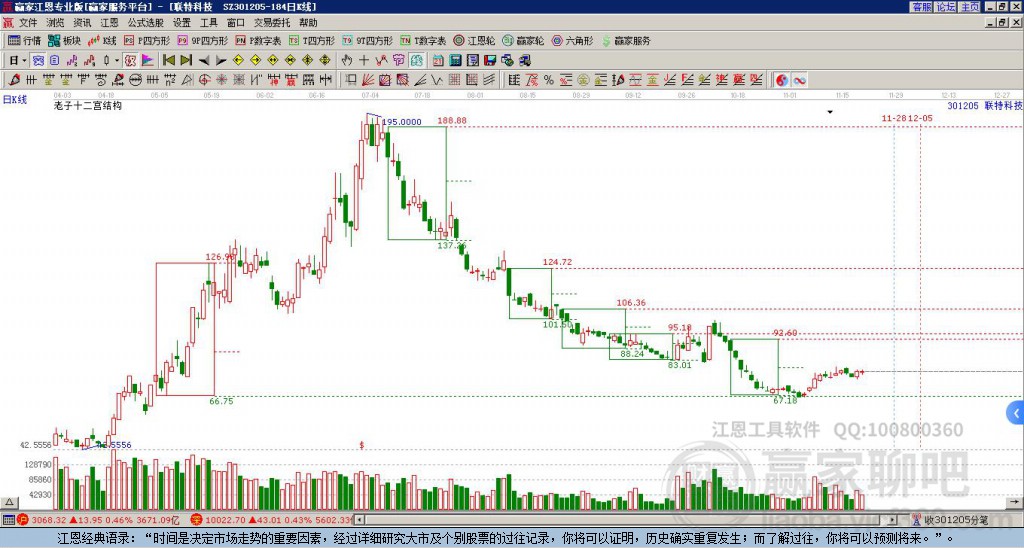Move chart right with black right arrow
The width and height of the screenshot is (1024, 548).
click(x=221, y=61)
